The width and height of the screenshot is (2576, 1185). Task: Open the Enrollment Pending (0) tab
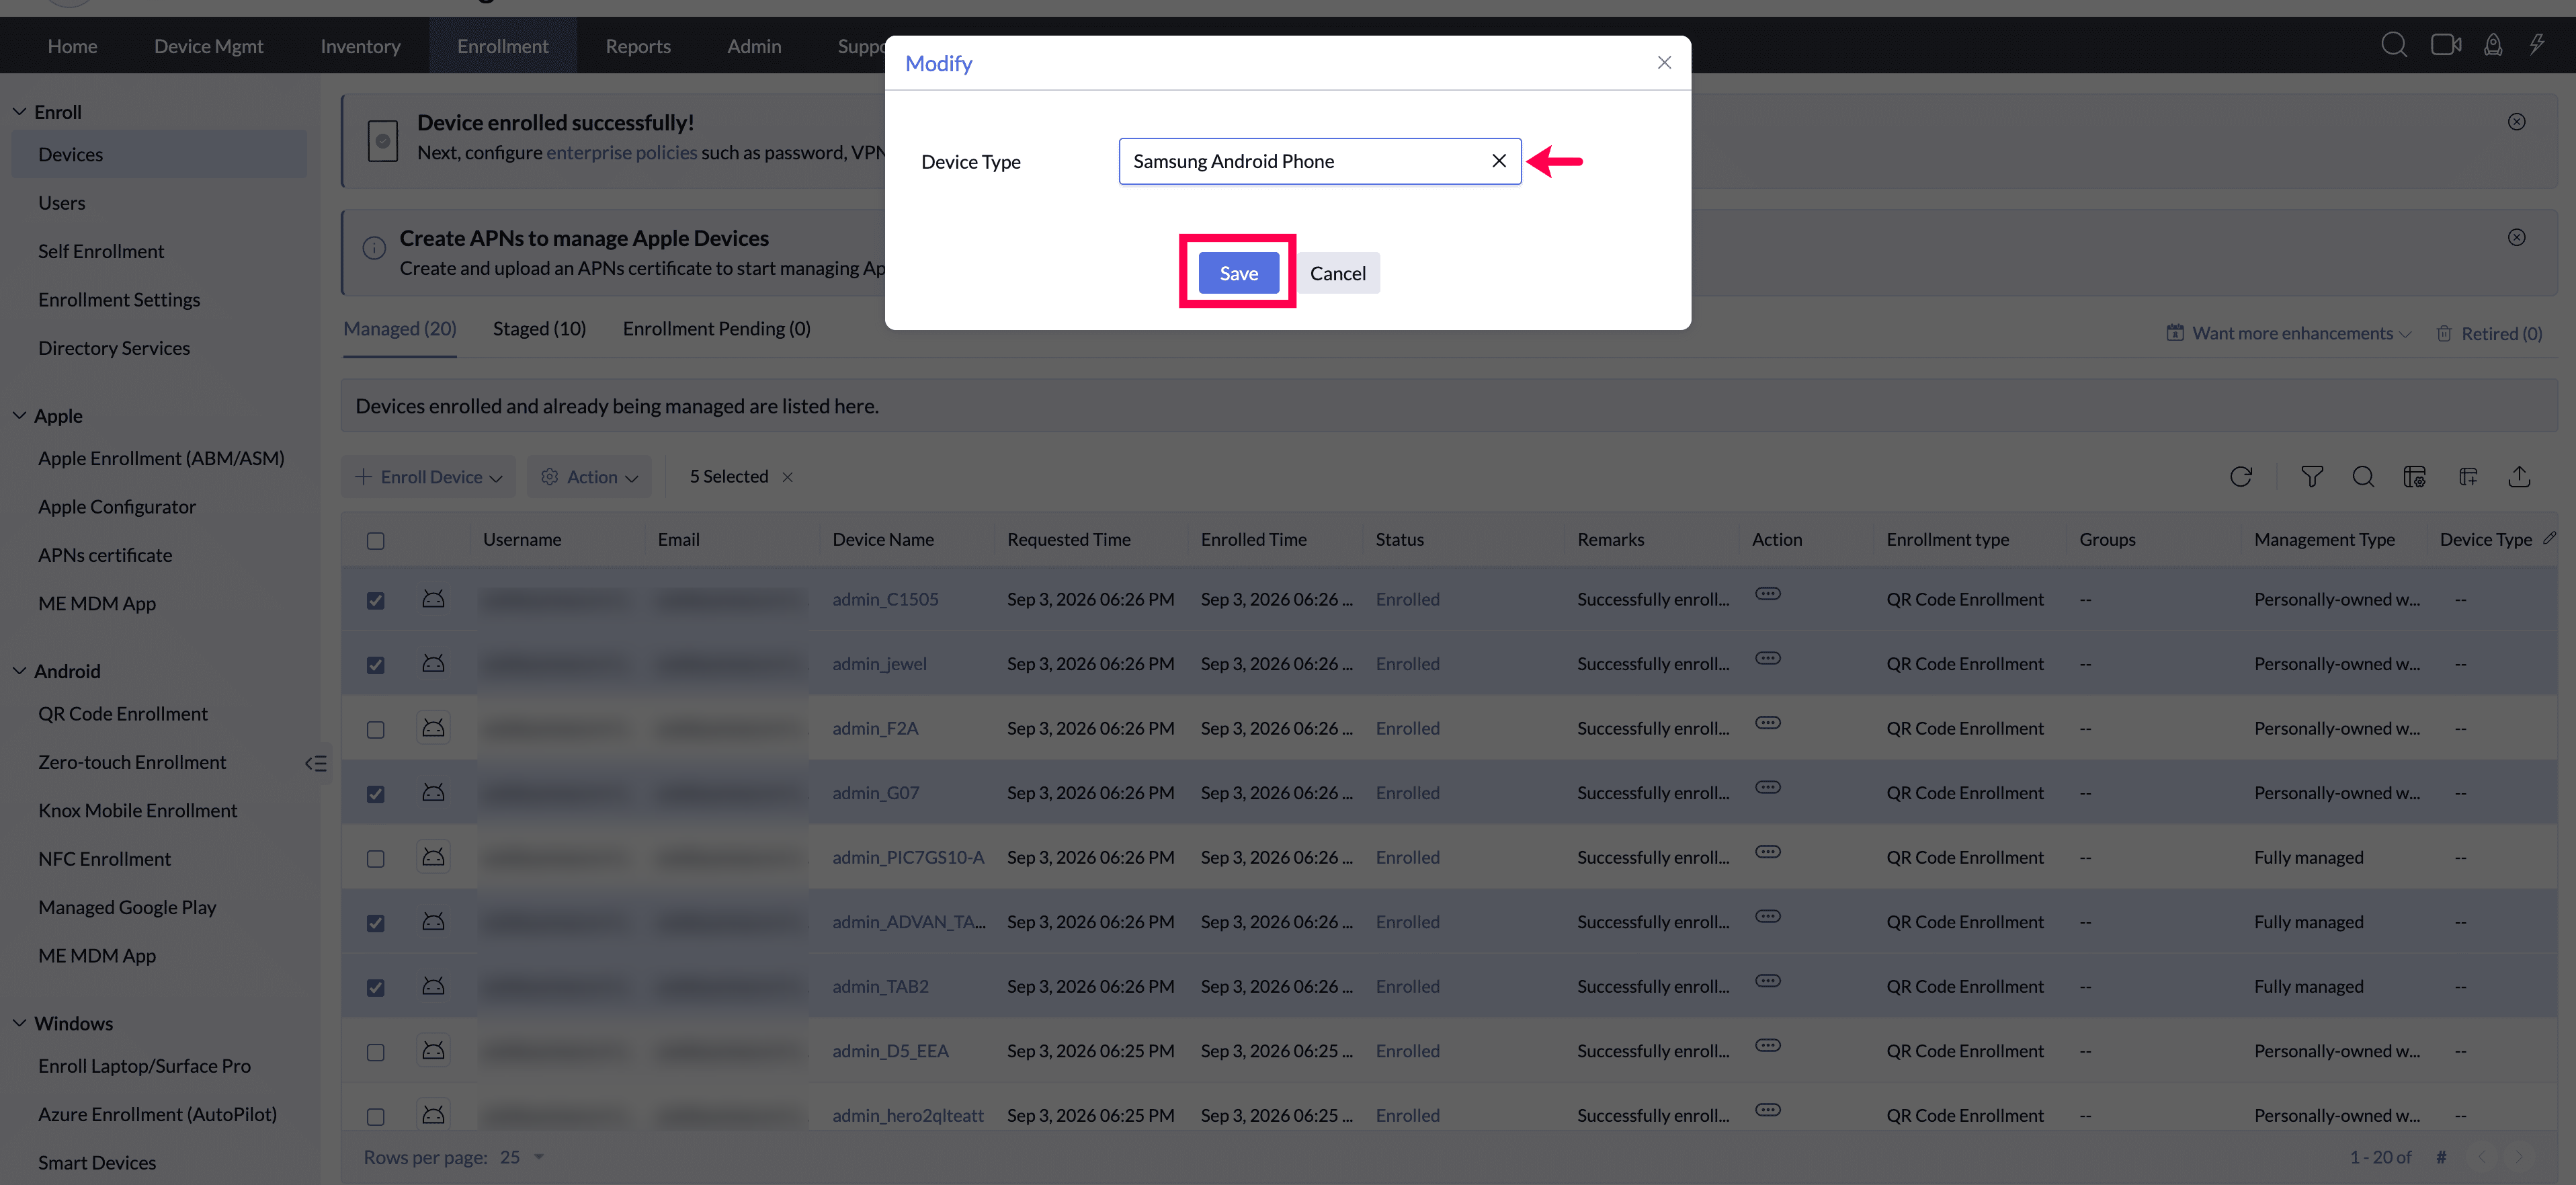pyautogui.click(x=716, y=329)
